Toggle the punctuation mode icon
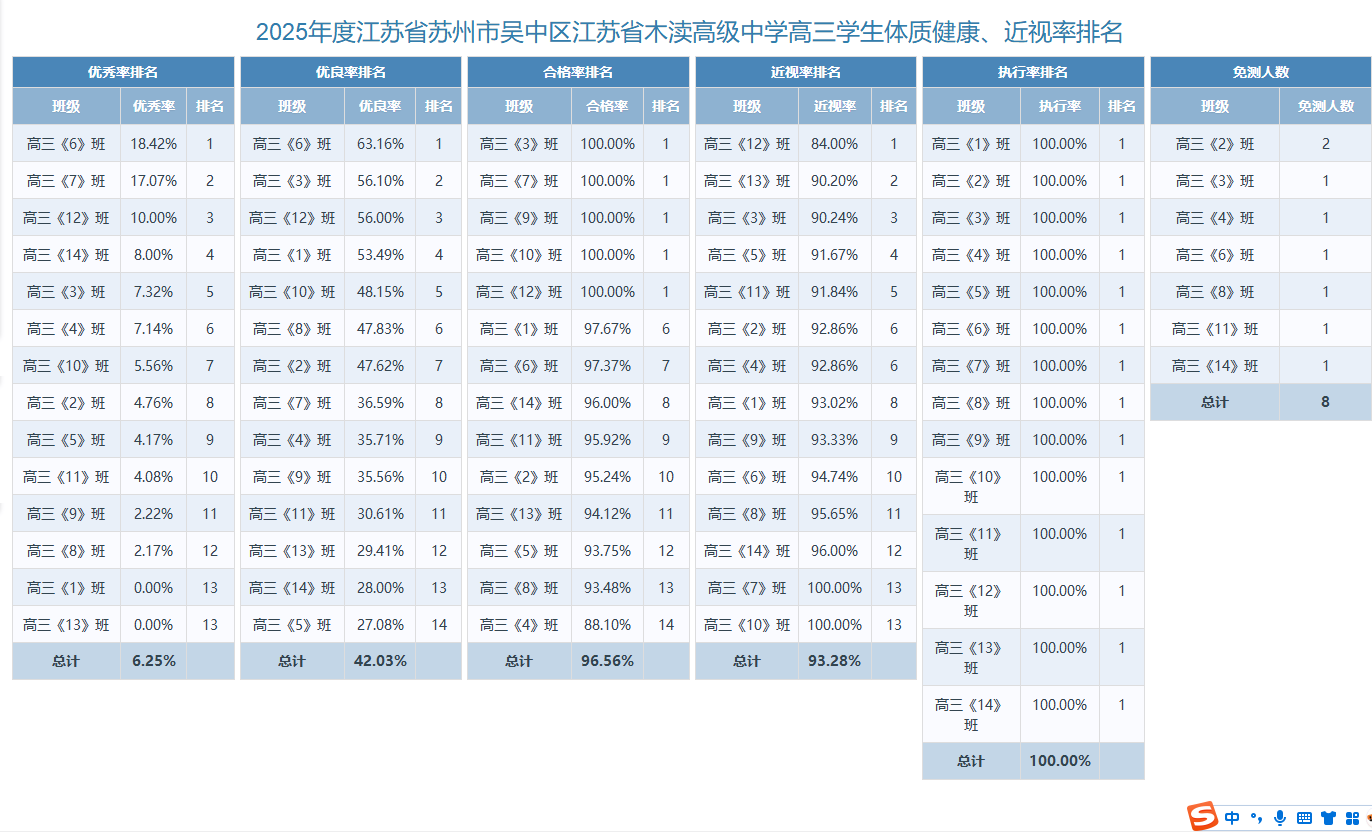The image size is (1372, 832). click(x=1257, y=817)
